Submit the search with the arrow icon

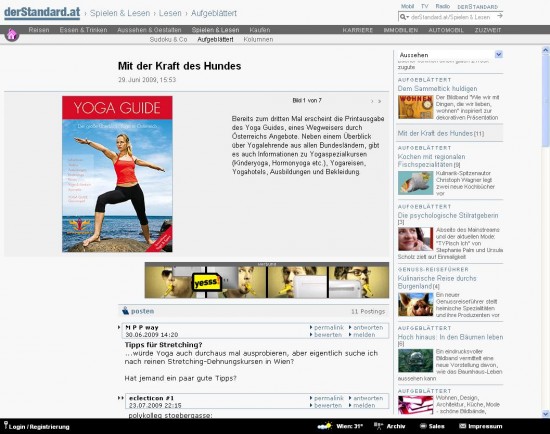[500, 16]
